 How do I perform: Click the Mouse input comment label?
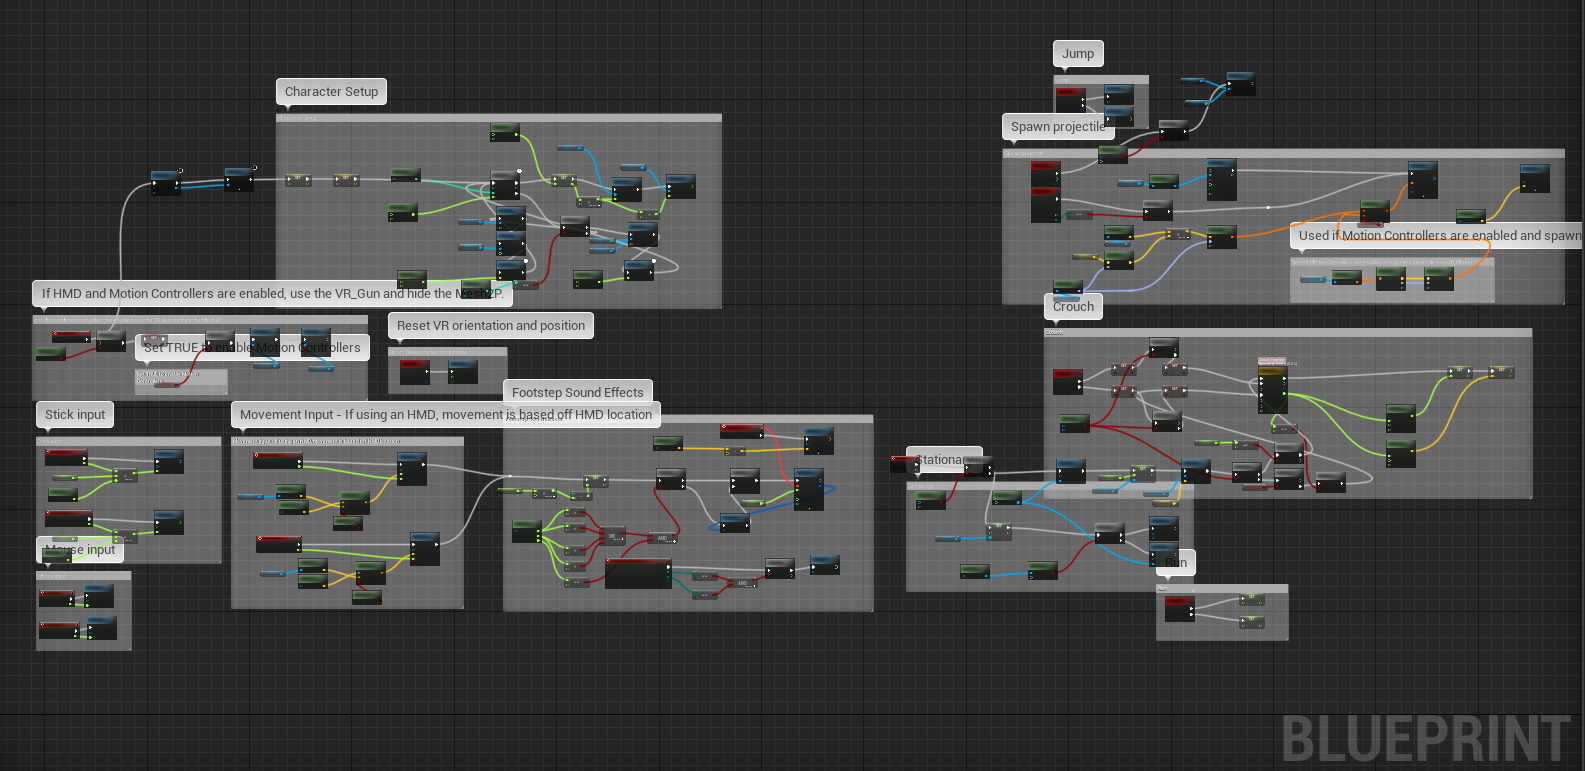[81, 550]
